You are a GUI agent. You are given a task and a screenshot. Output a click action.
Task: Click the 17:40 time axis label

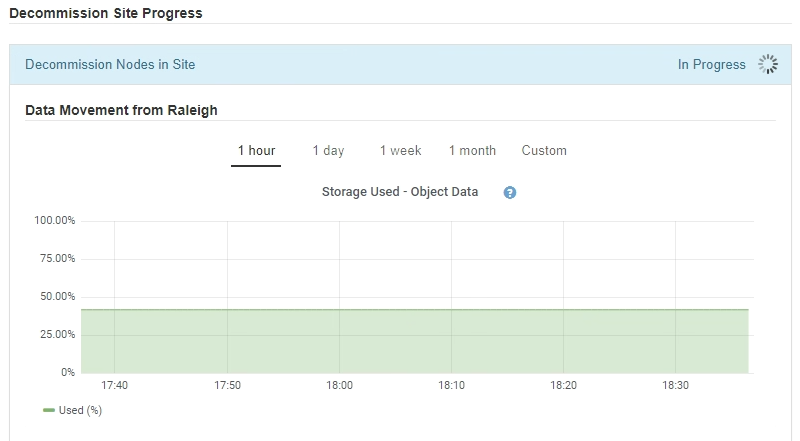pyautogui.click(x=115, y=385)
